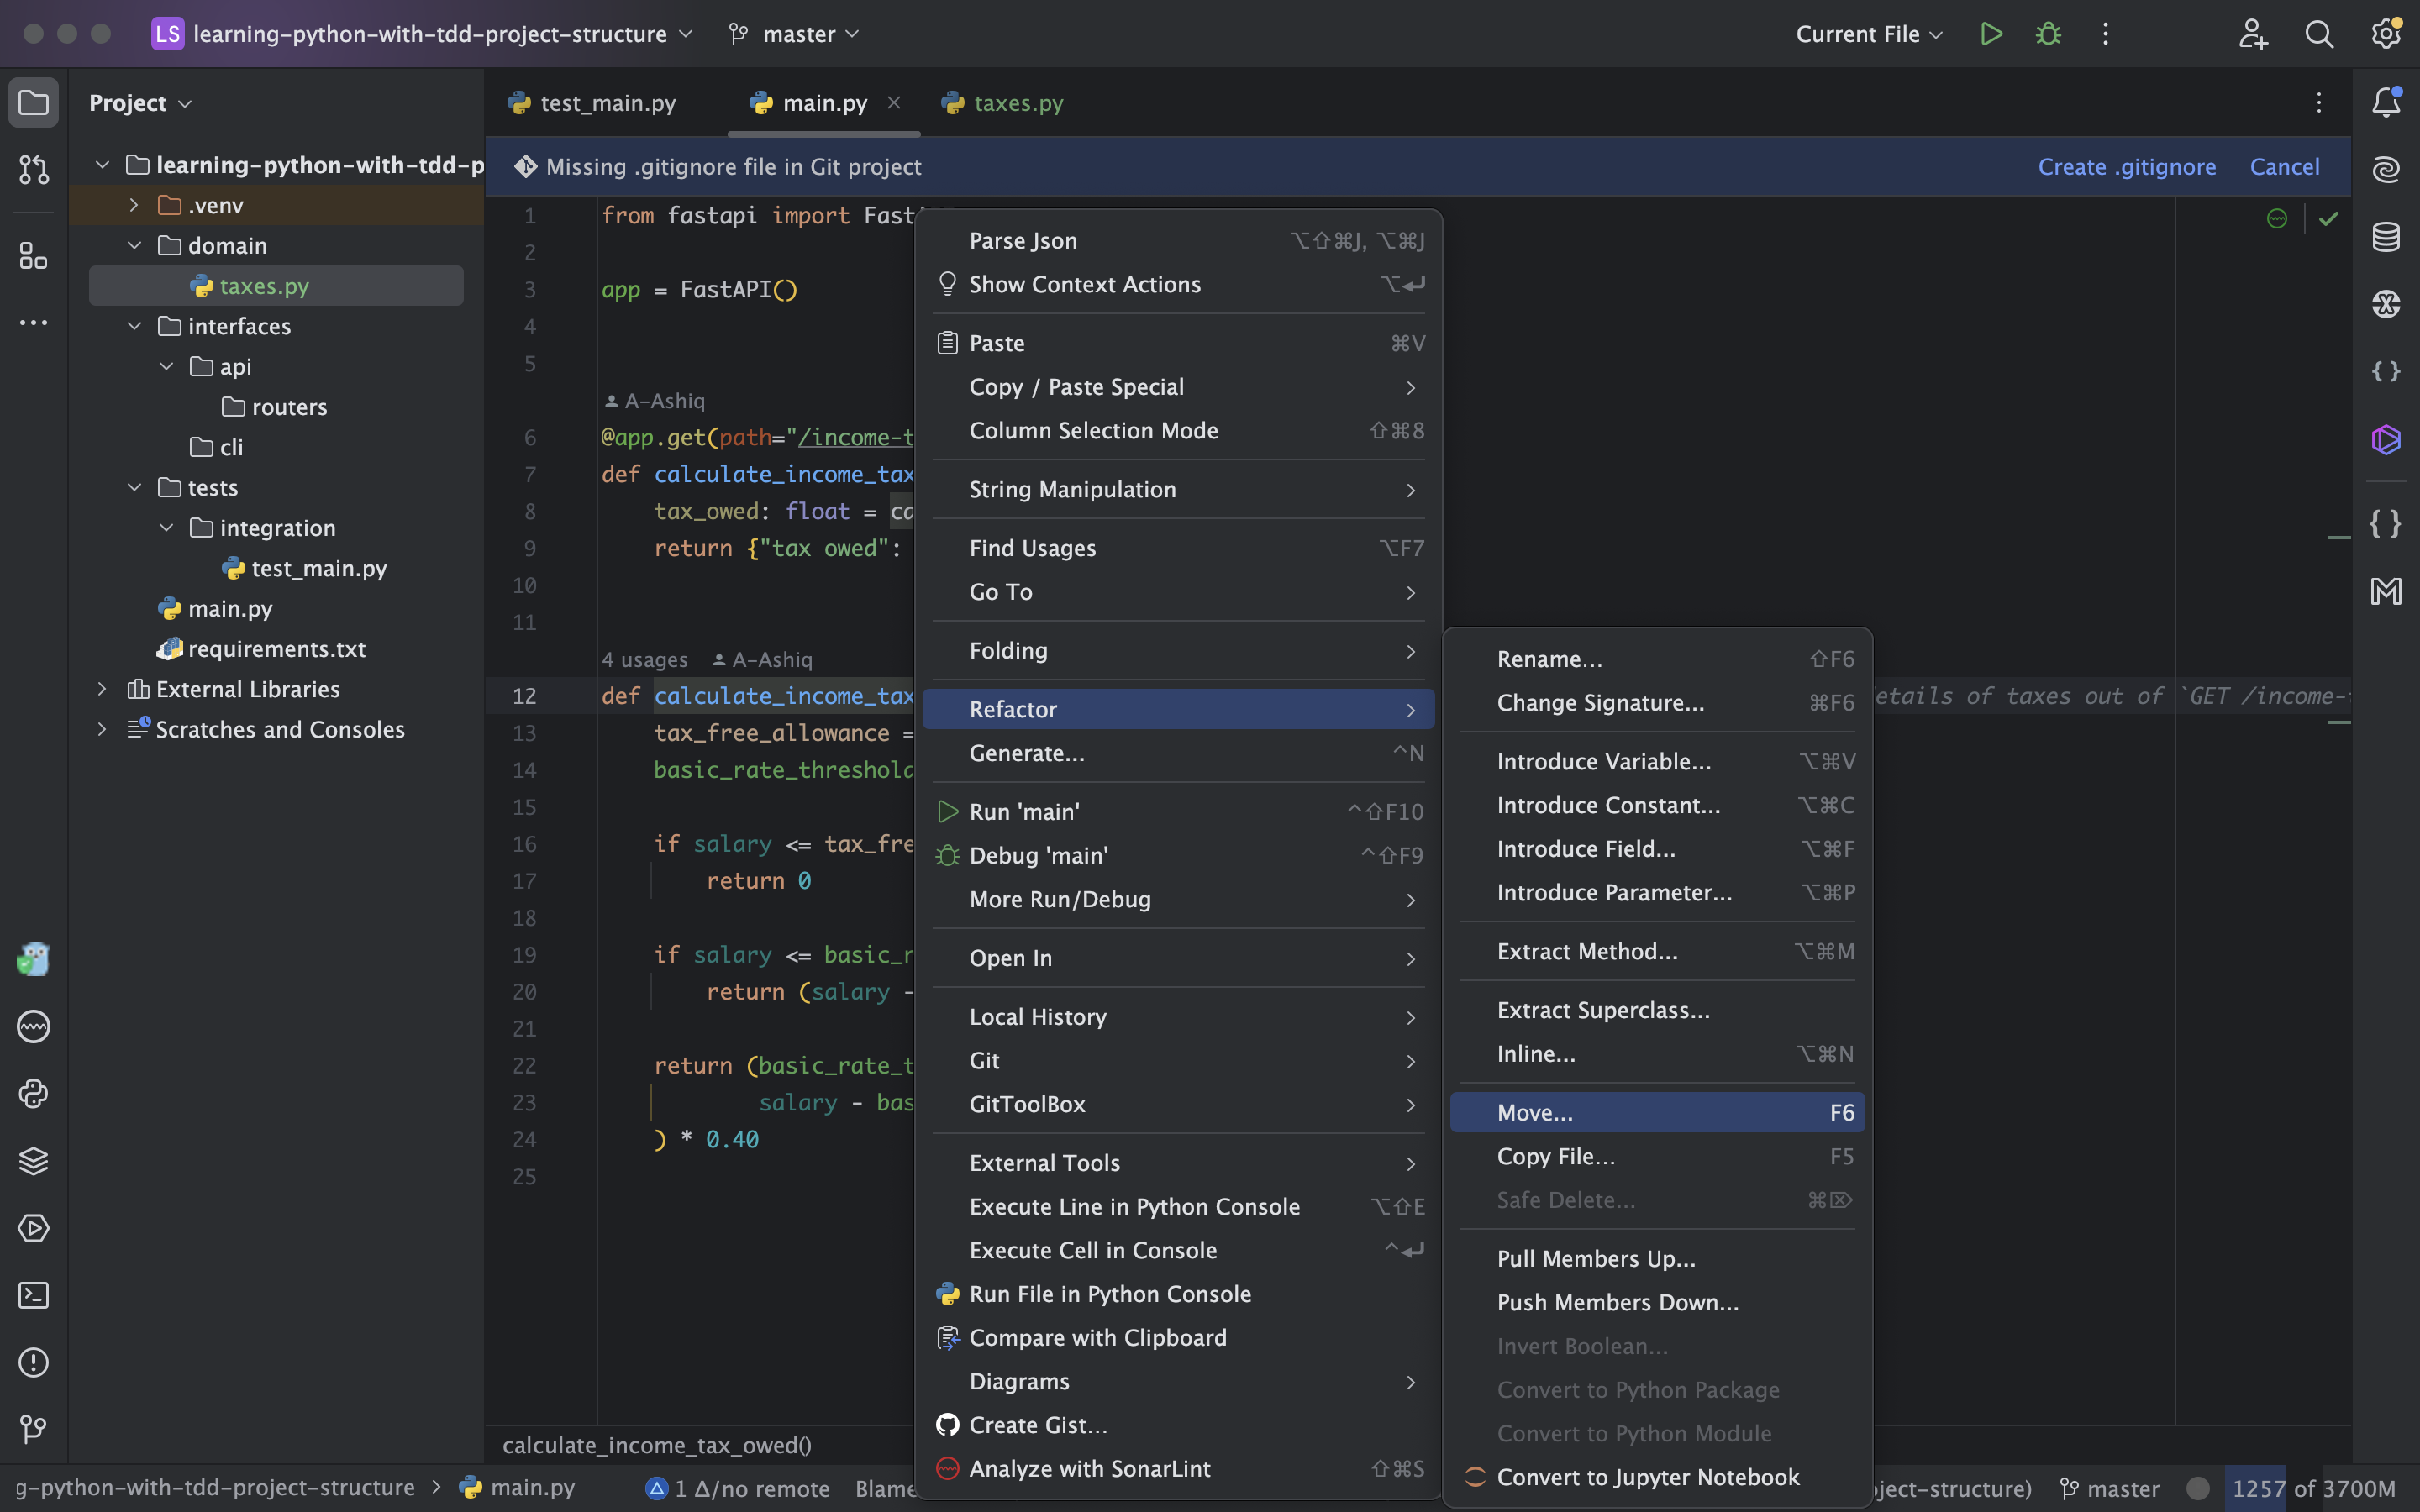Open the Database tool window icon
Image resolution: width=2420 pixels, height=1512 pixels.
click(x=2386, y=237)
